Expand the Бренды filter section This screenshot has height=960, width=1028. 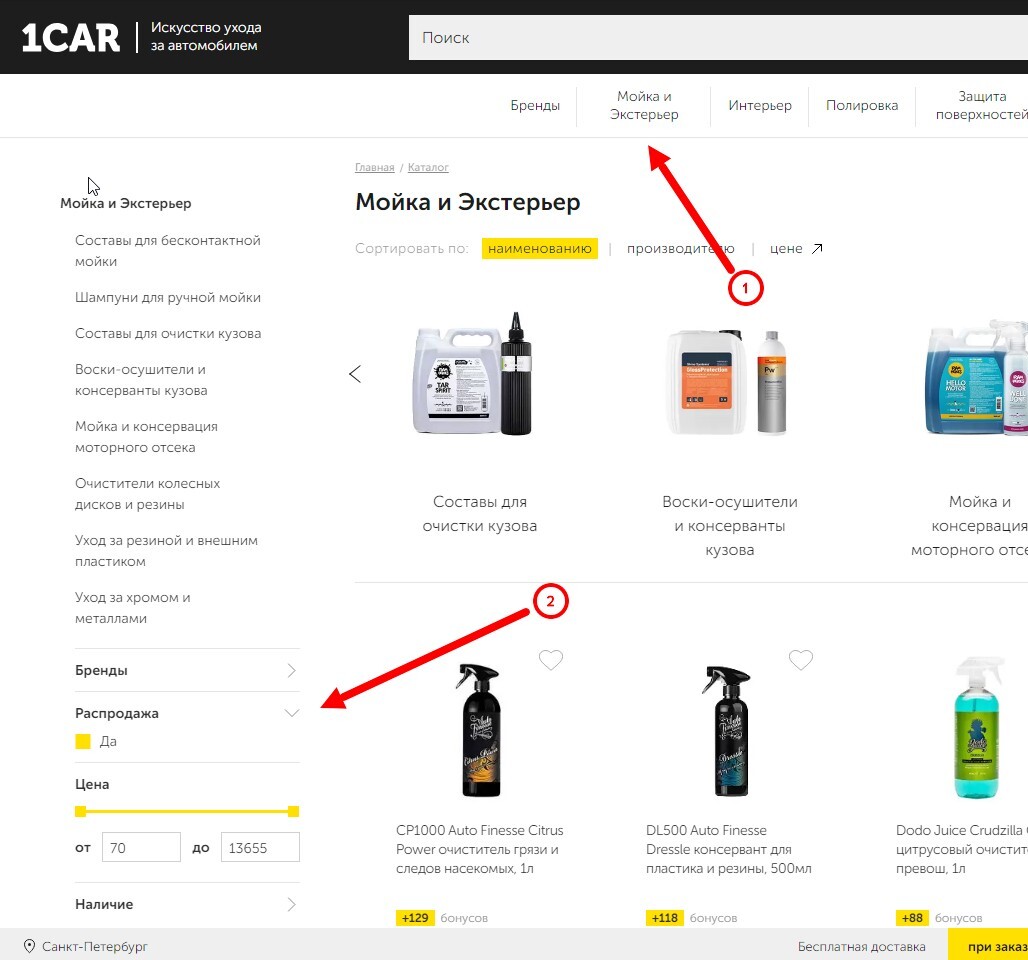pyautogui.click(x=187, y=670)
